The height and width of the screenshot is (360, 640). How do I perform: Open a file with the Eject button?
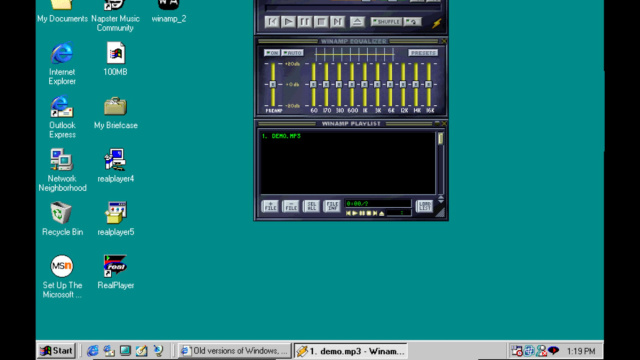click(x=357, y=22)
